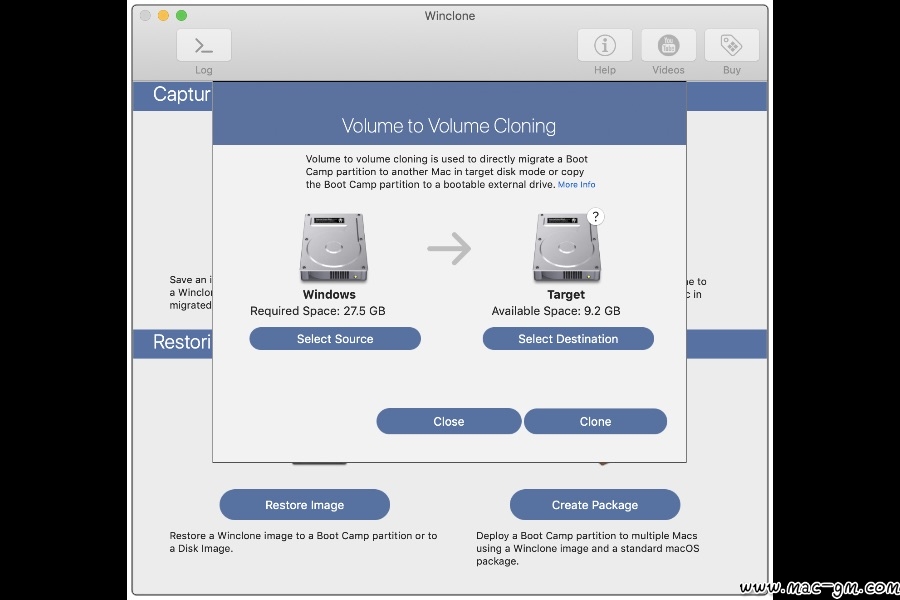Click the Volume to Volume Cloning heading

point(449,126)
